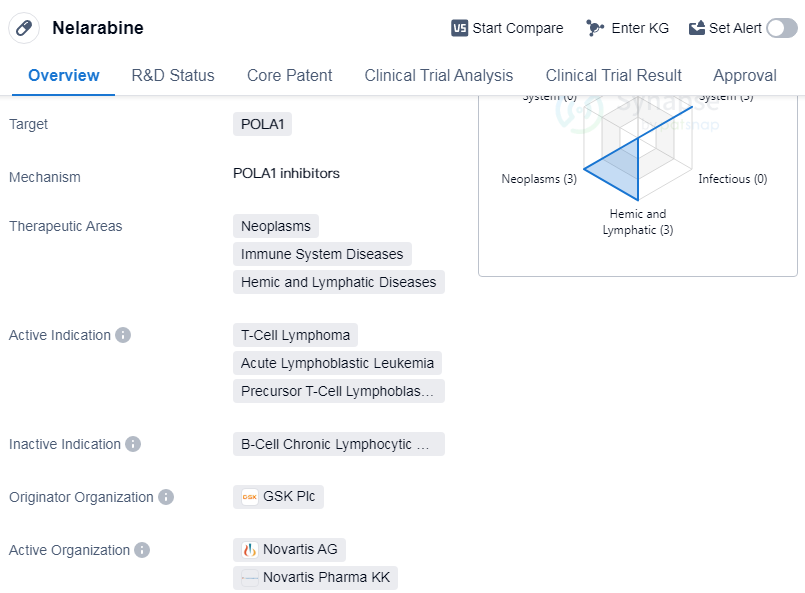Image resolution: width=805 pixels, height=593 pixels.
Task: Click the Hemic and Lymphatic Diseases tag
Action: coord(338,282)
